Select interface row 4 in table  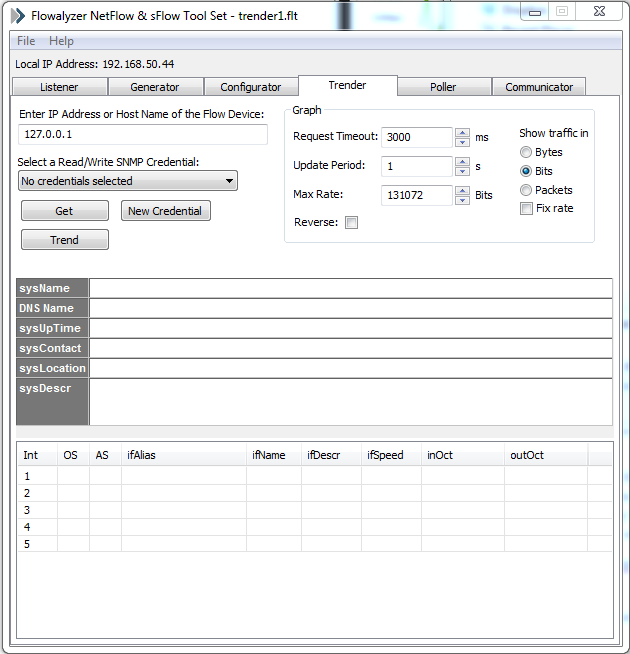click(315, 527)
